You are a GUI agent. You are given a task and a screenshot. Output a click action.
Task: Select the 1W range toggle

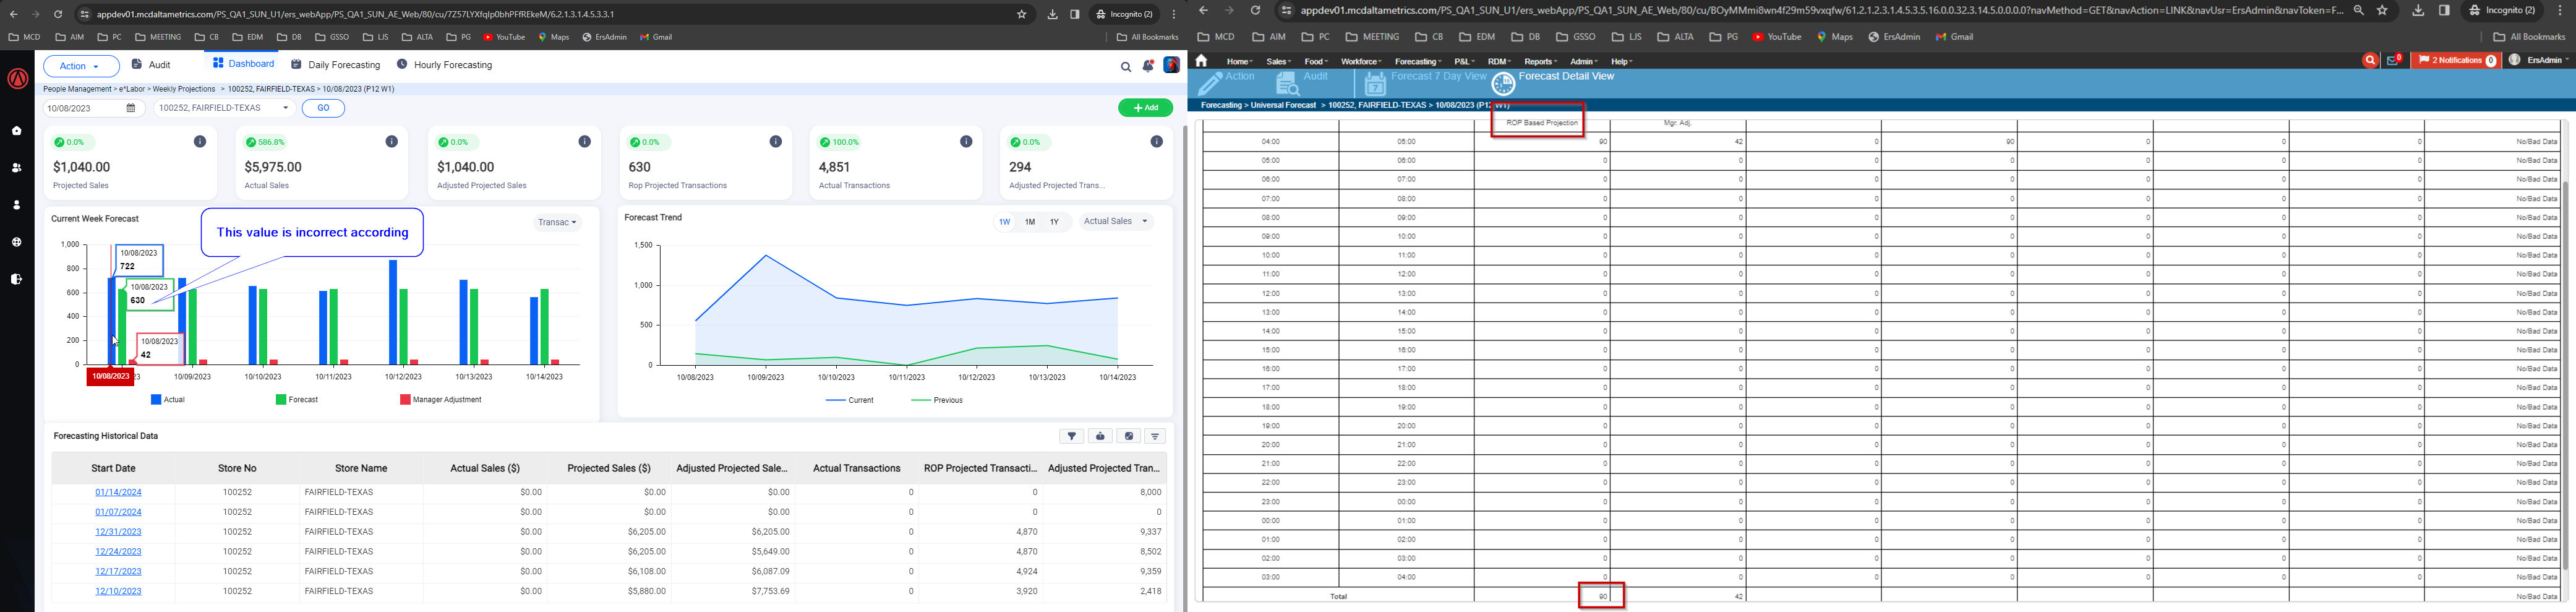pos(1004,222)
